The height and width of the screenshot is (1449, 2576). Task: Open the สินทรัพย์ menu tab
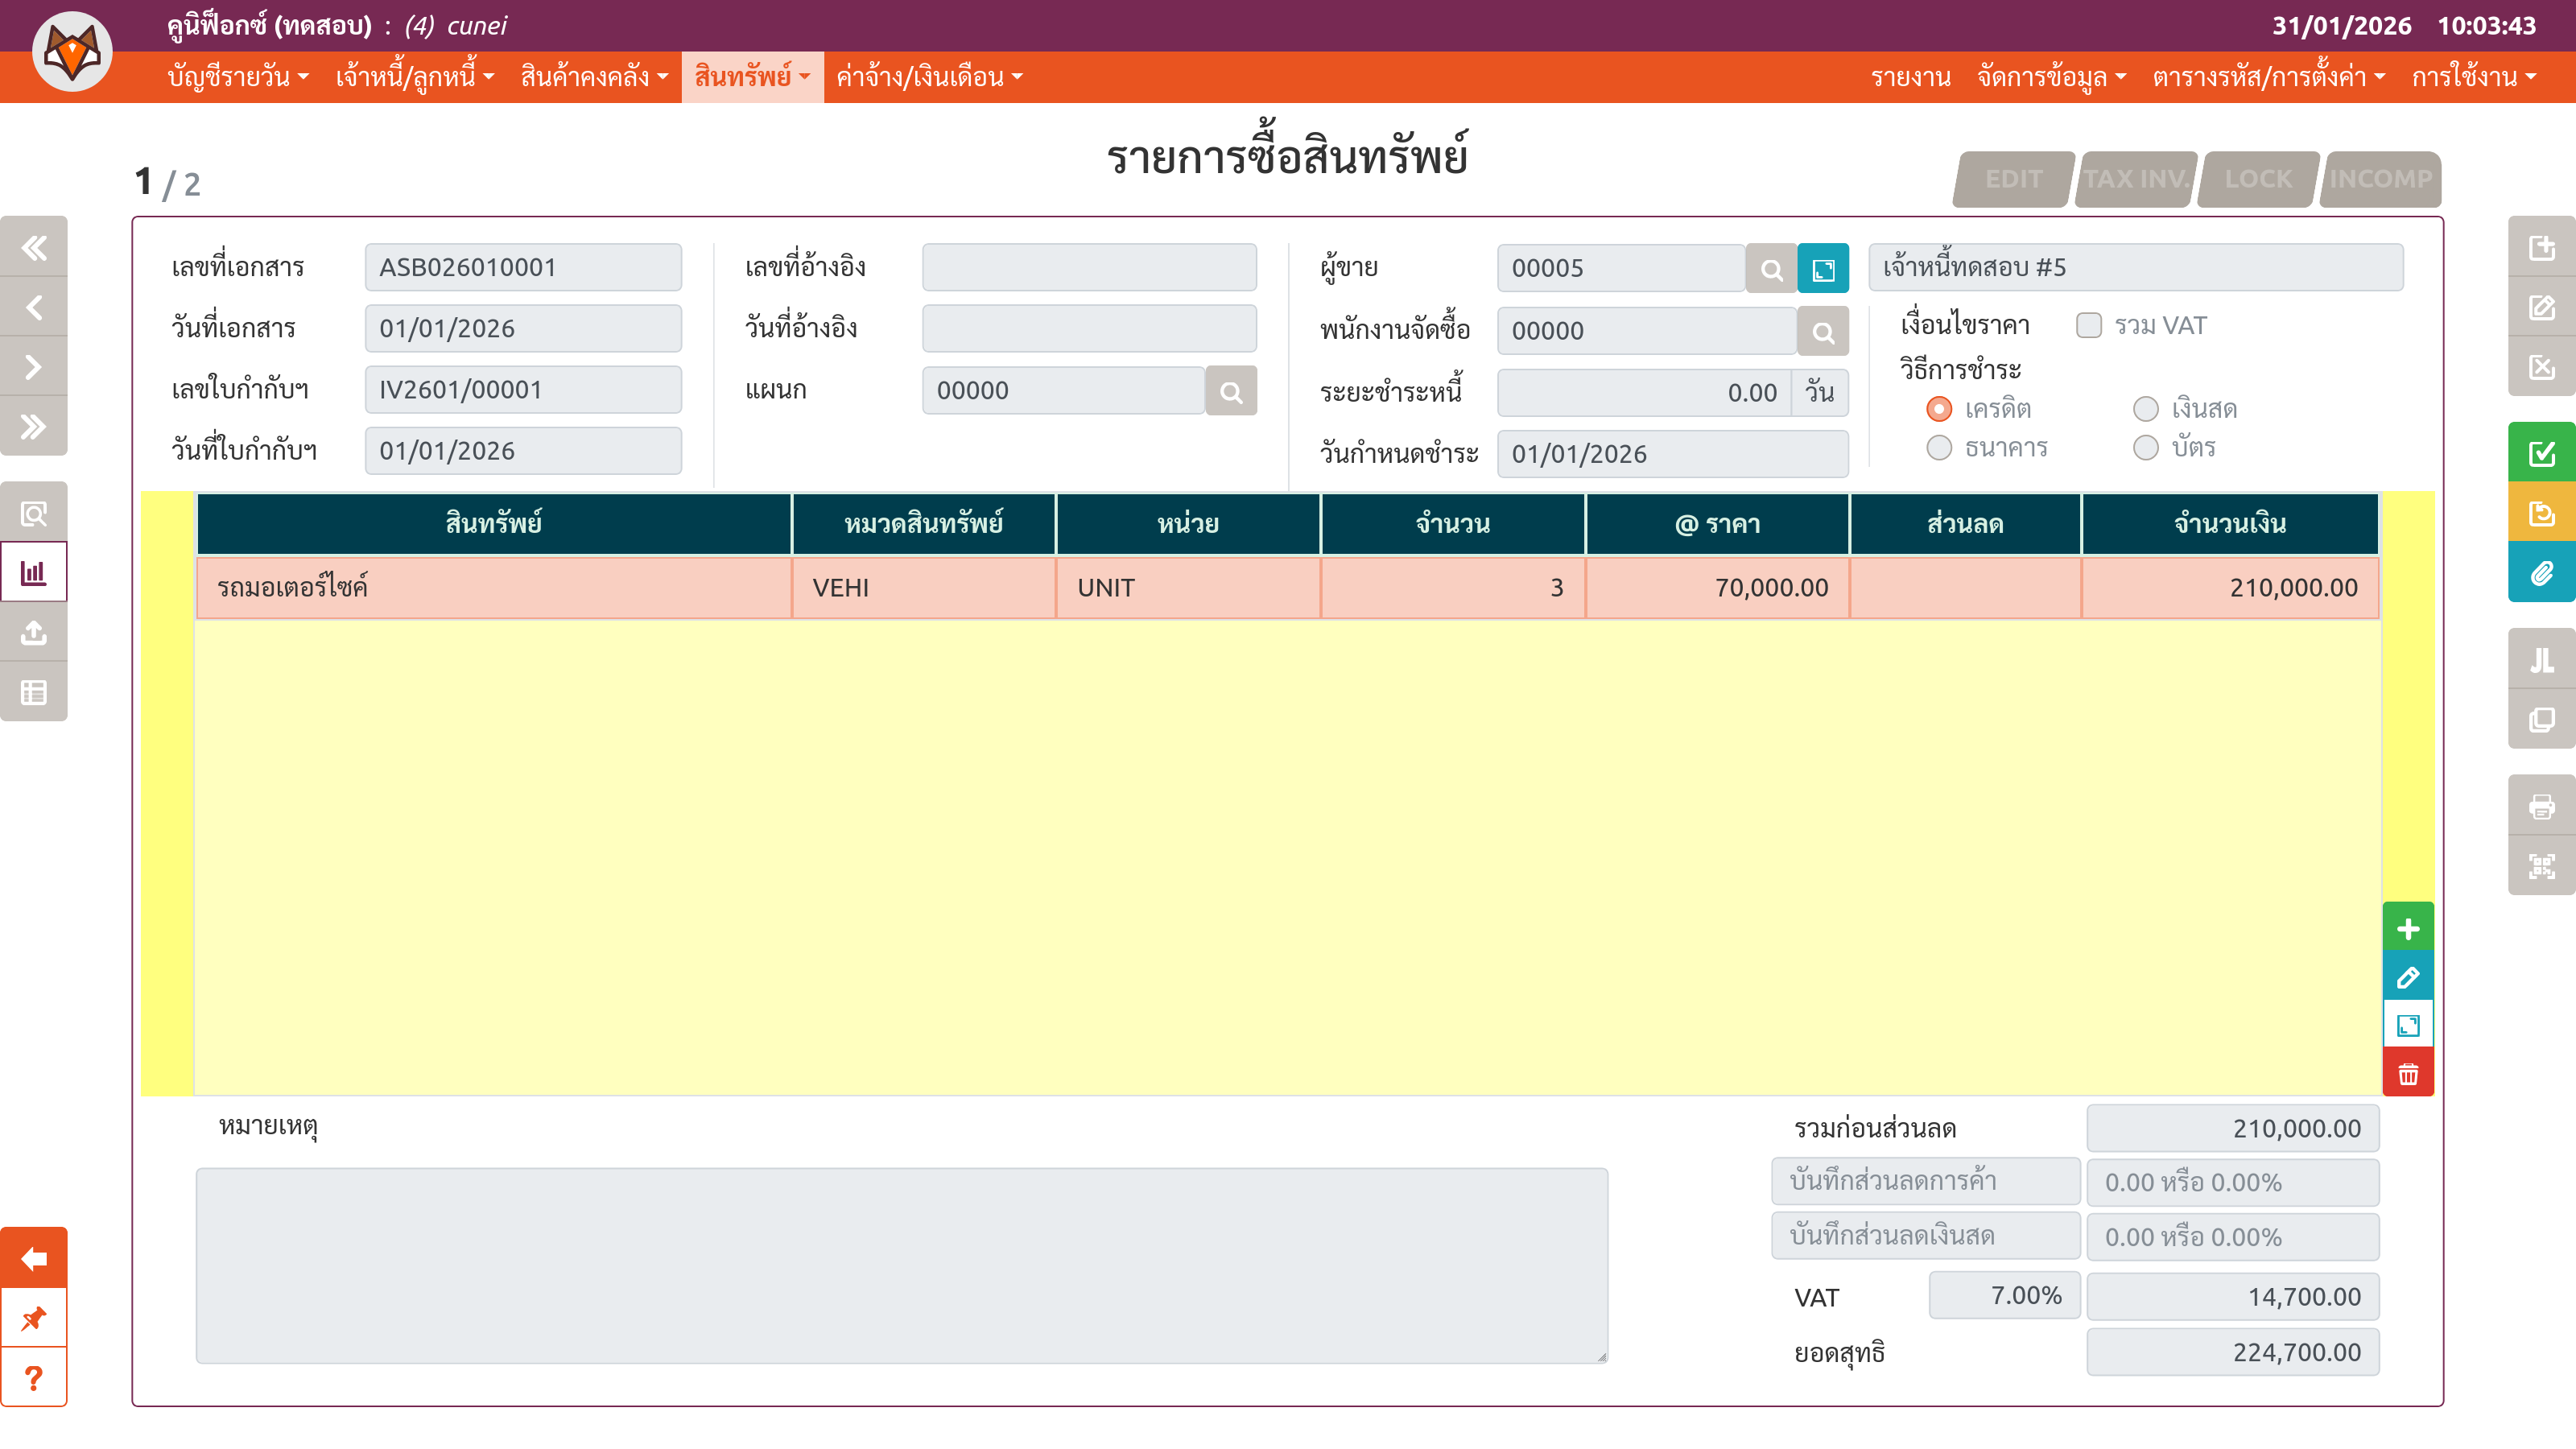pyautogui.click(x=752, y=77)
